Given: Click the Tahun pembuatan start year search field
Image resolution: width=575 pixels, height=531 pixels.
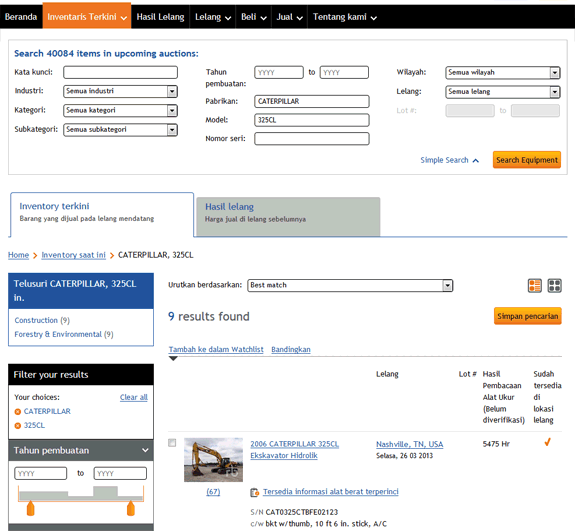Looking at the screenshot, I should (x=279, y=72).
